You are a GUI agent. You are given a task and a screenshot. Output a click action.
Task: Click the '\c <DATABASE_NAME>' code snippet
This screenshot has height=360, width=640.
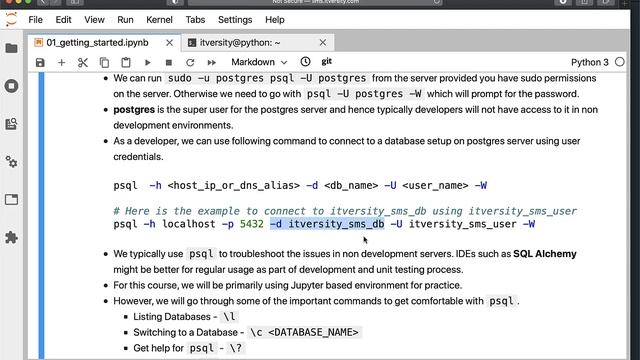pos(304,332)
